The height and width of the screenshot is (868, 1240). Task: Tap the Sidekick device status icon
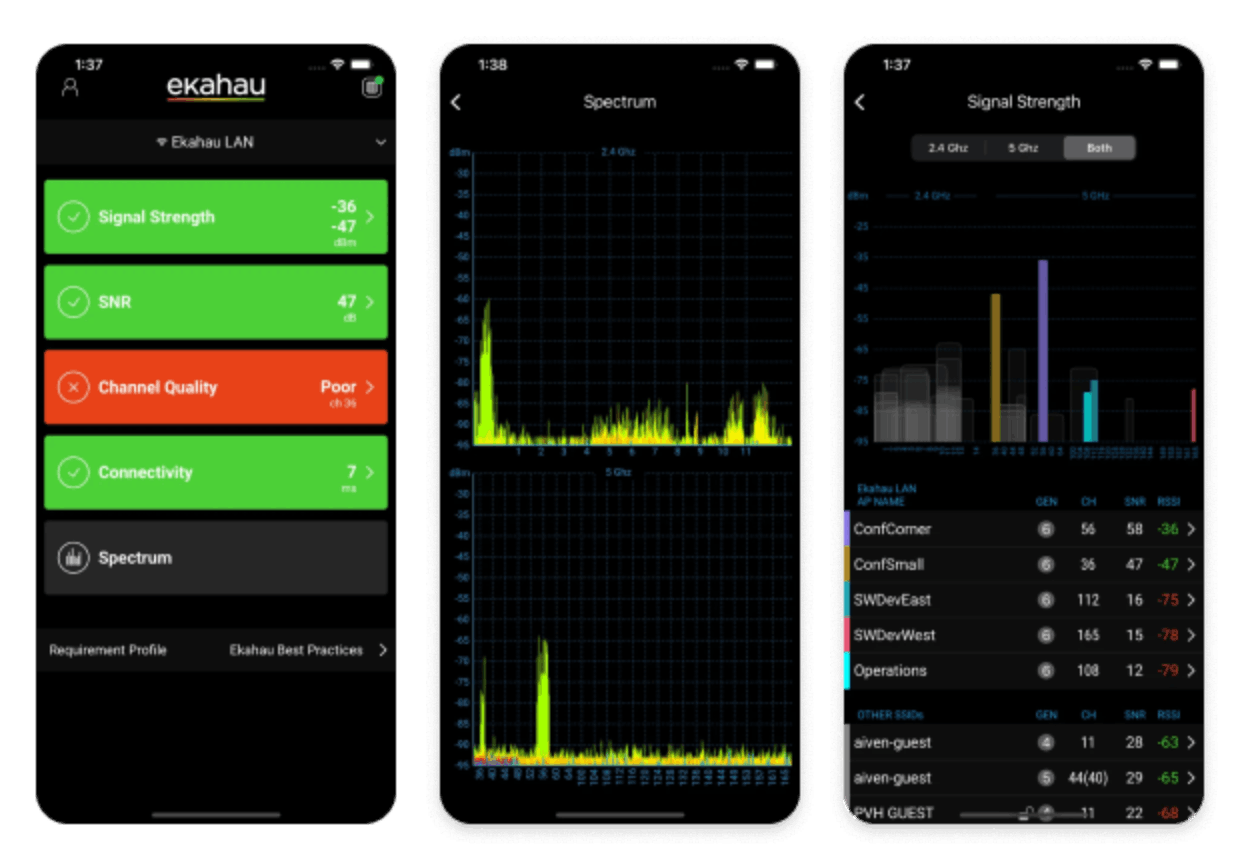tap(371, 87)
